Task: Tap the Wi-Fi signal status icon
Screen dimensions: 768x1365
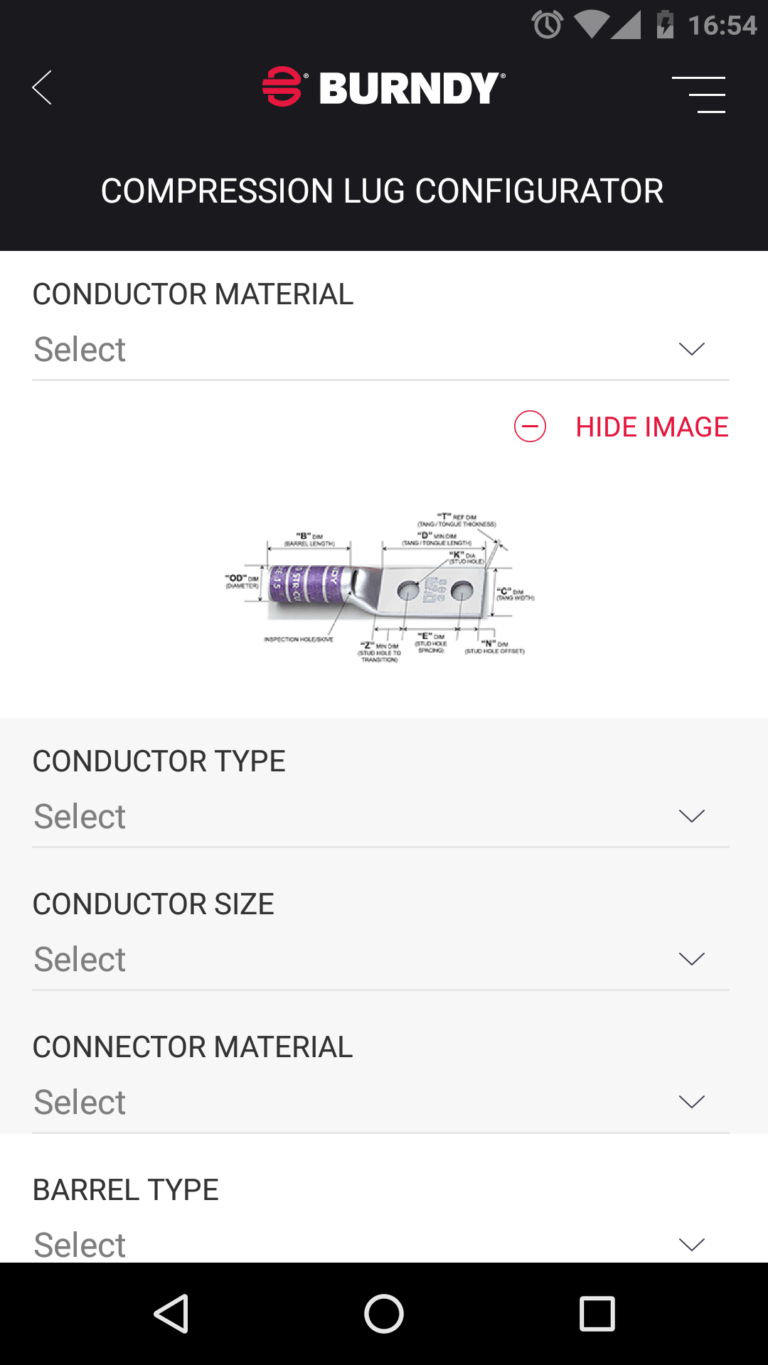Action: (x=591, y=24)
